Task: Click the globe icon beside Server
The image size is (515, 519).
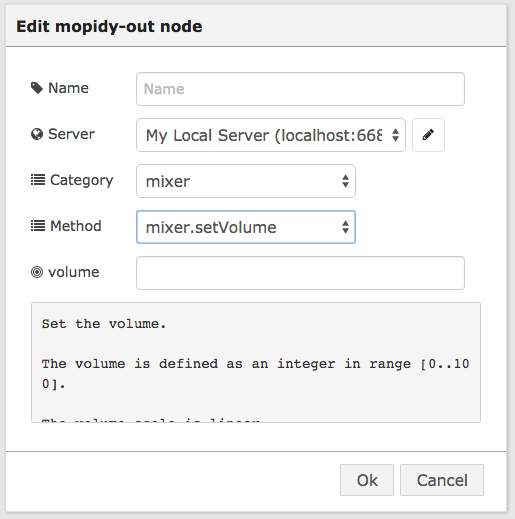Action: [x=37, y=134]
